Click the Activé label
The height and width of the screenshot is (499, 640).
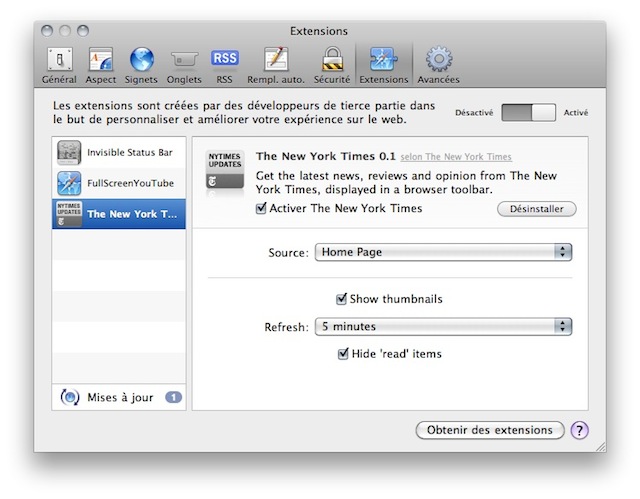[576, 113]
